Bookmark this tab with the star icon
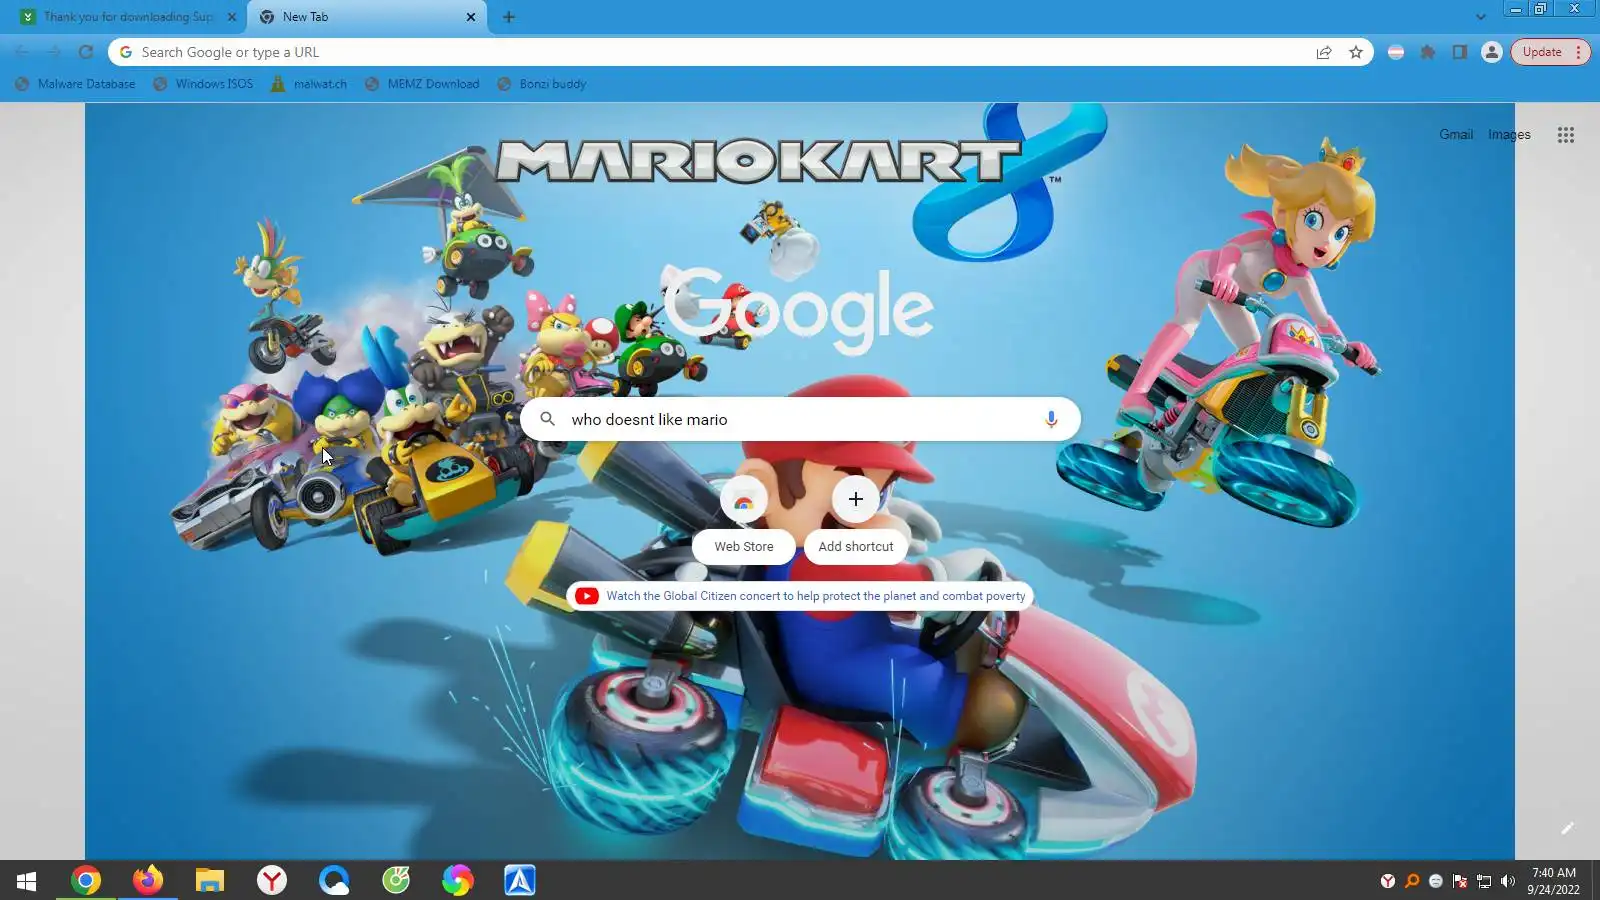Screen dimensions: 1600x900 pyautogui.click(x=1356, y=52)
